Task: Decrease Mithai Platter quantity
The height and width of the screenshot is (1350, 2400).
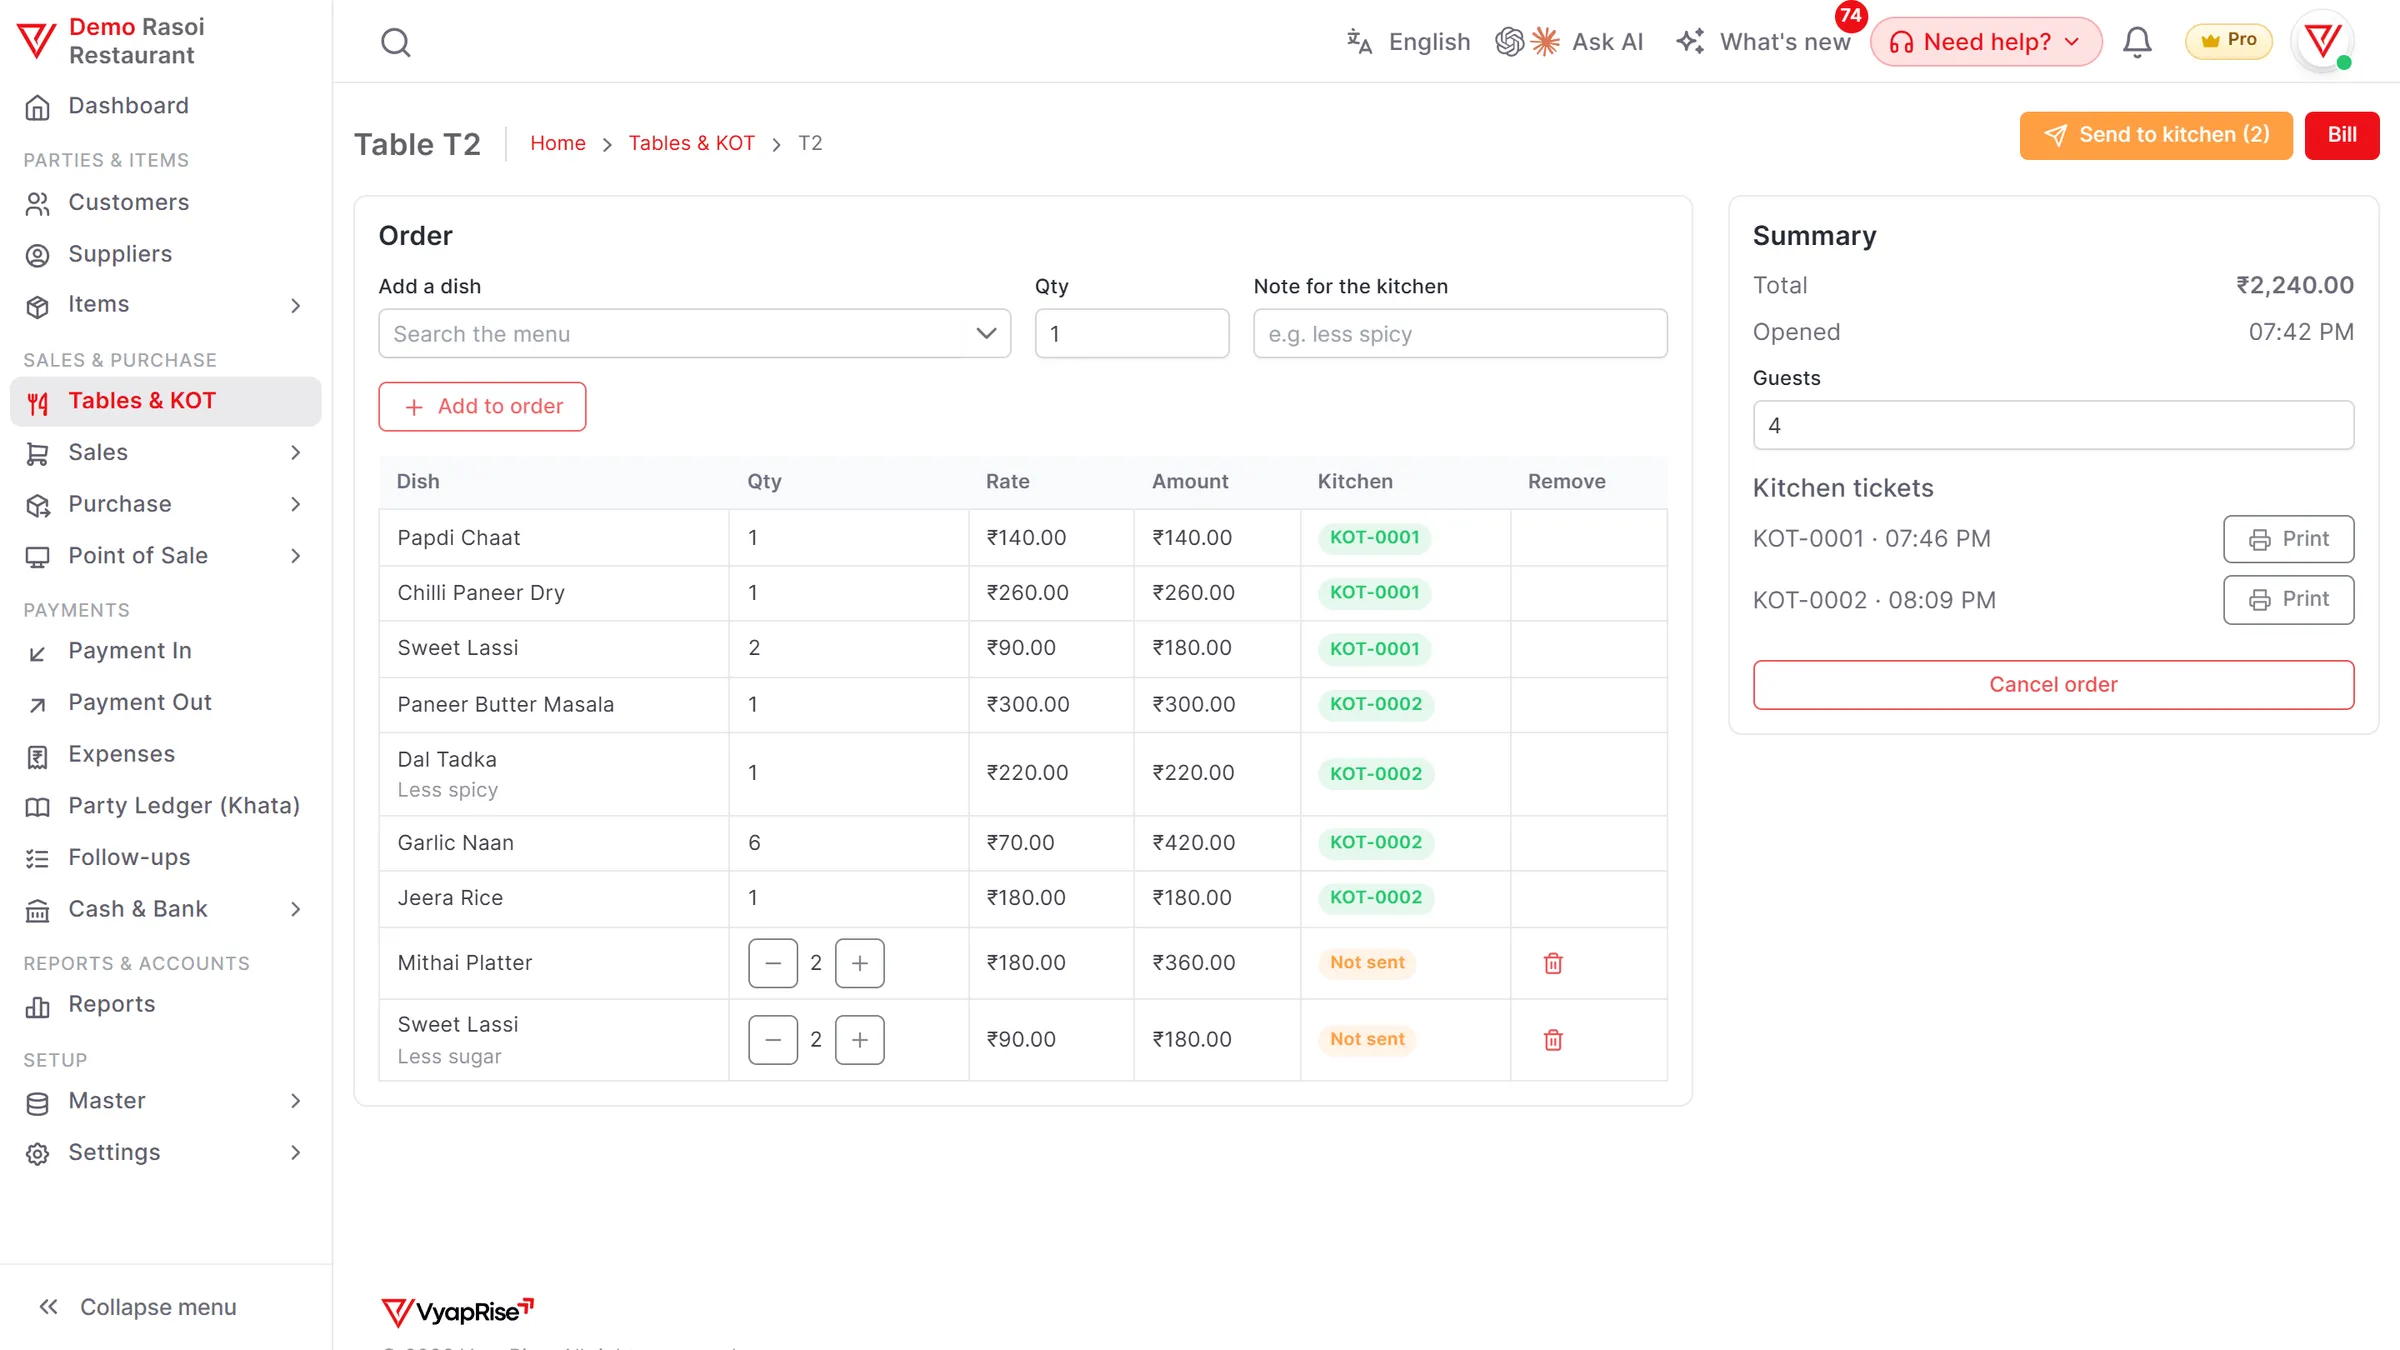Action: point(773,963)
